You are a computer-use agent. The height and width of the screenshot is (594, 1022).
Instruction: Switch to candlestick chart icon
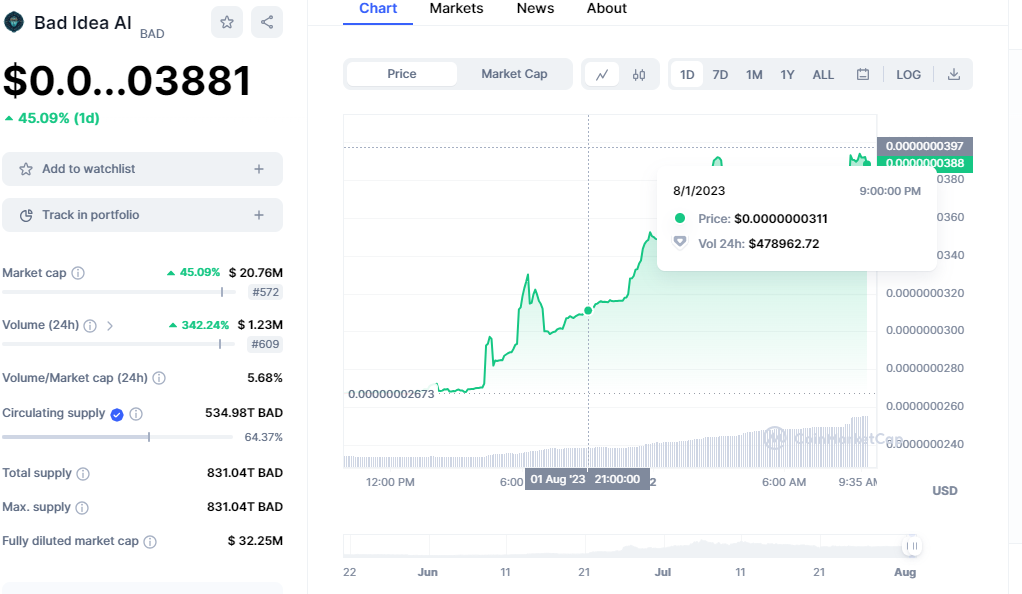(x=639, y=74)
